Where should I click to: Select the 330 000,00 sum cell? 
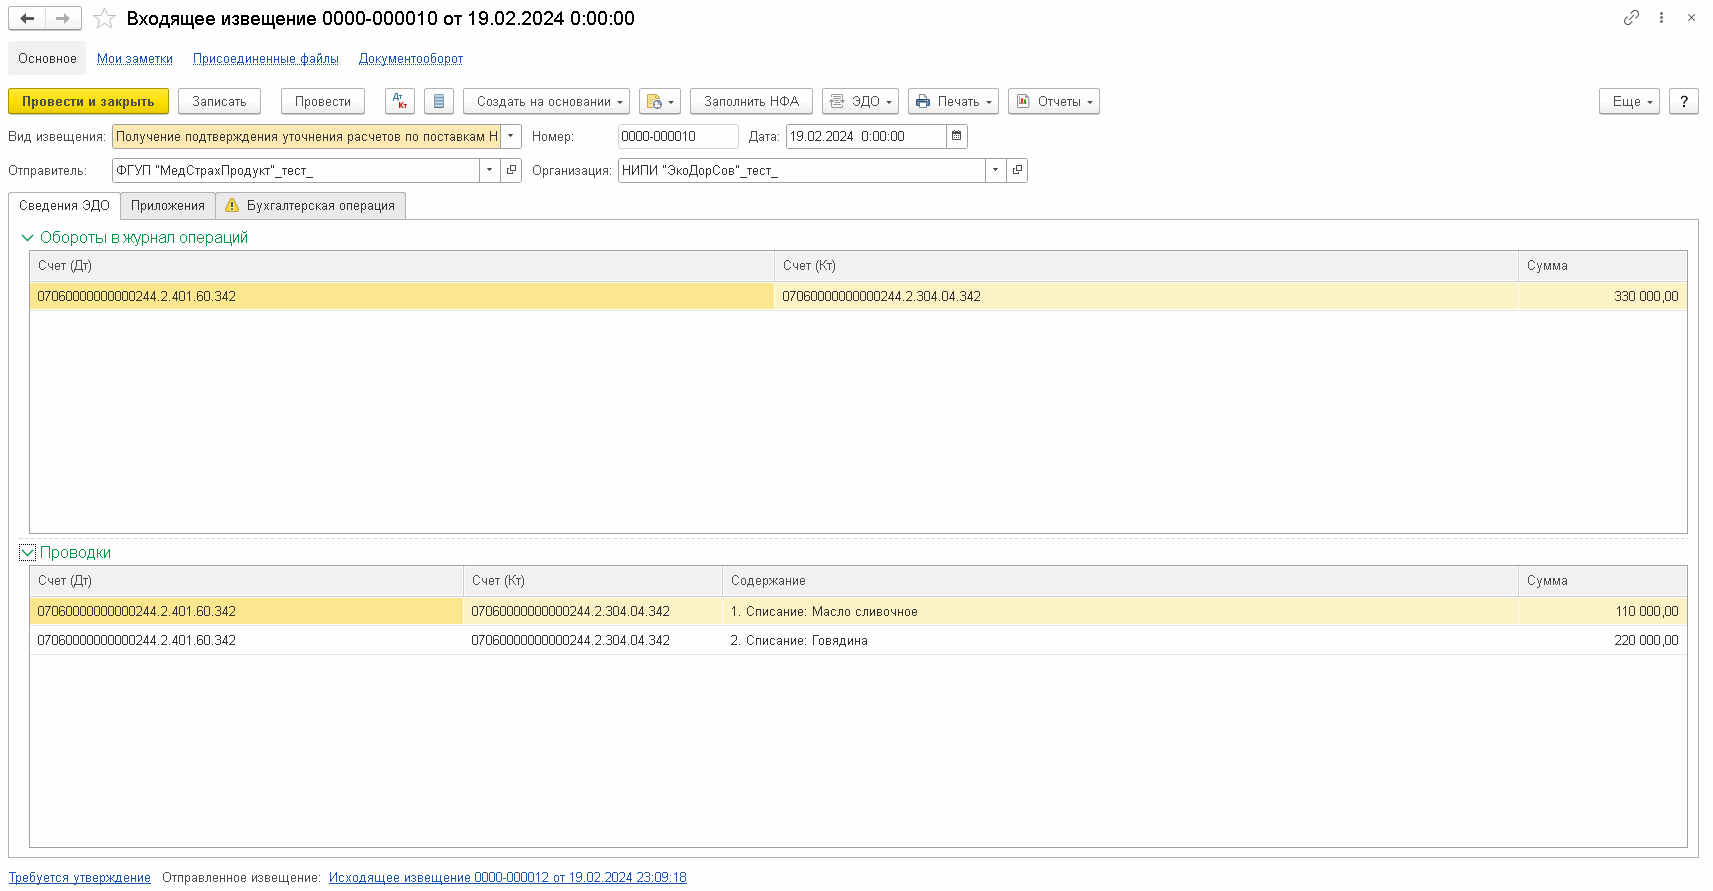[1603, 296]
